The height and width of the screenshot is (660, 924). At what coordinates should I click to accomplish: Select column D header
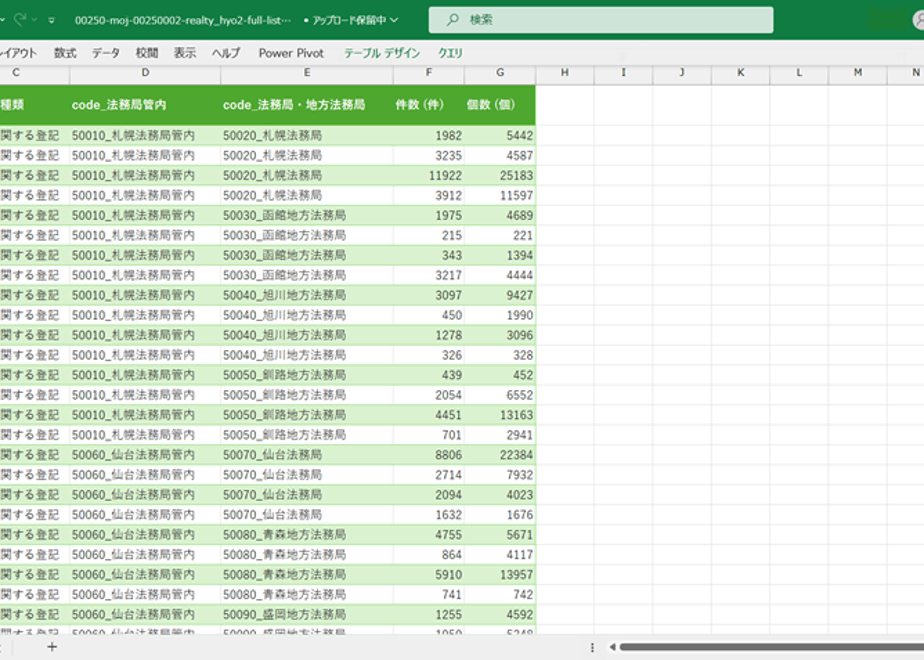[x=145, y=73]
